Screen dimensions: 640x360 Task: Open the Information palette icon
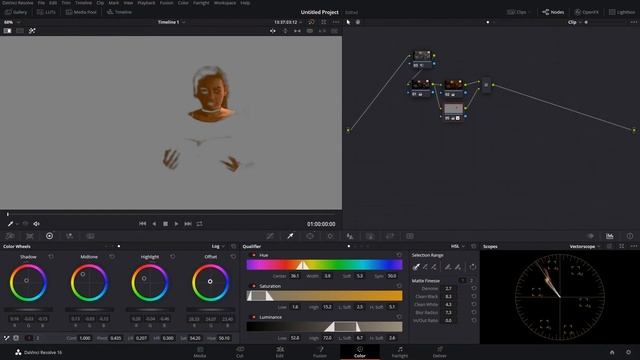click(x=630, y=236)
